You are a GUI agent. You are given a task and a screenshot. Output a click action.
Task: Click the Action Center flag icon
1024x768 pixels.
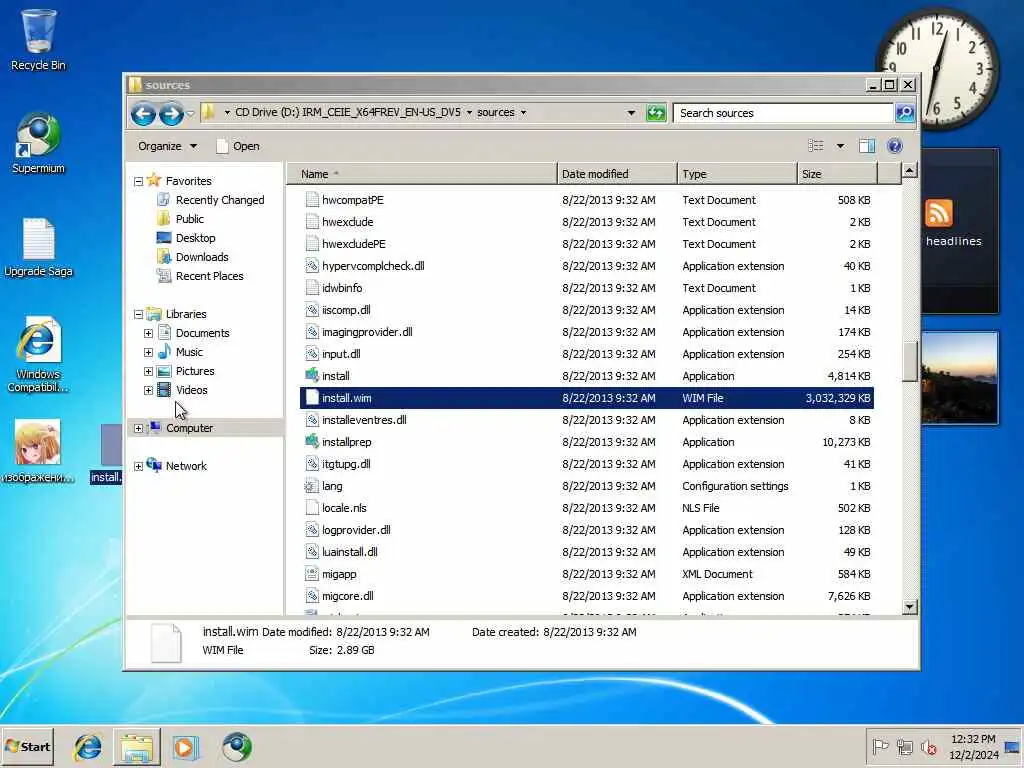[x=880, y=746]
